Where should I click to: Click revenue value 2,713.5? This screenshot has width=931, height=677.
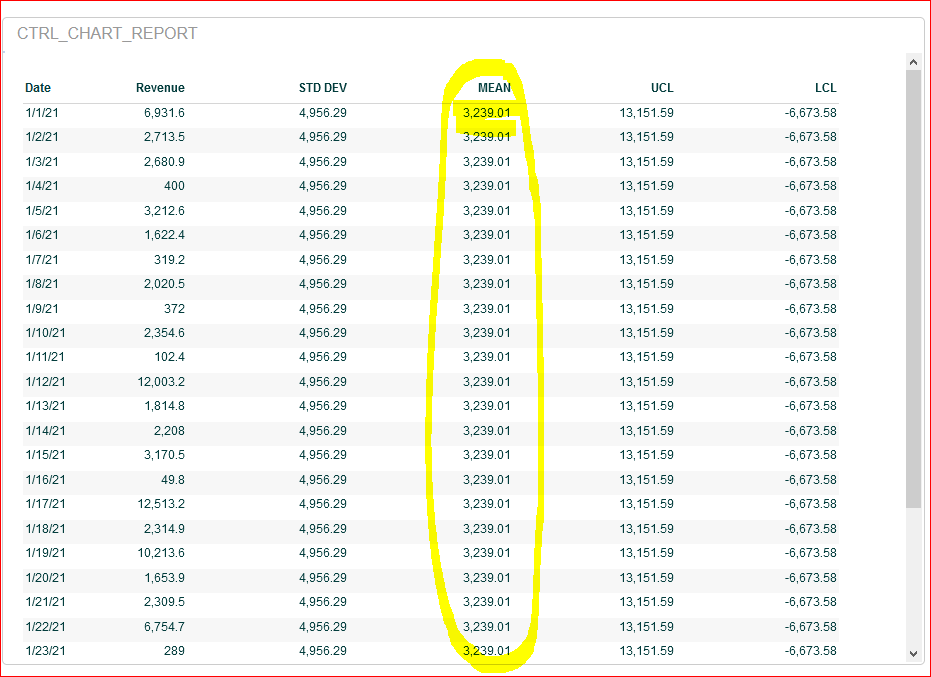coord(164,137)
